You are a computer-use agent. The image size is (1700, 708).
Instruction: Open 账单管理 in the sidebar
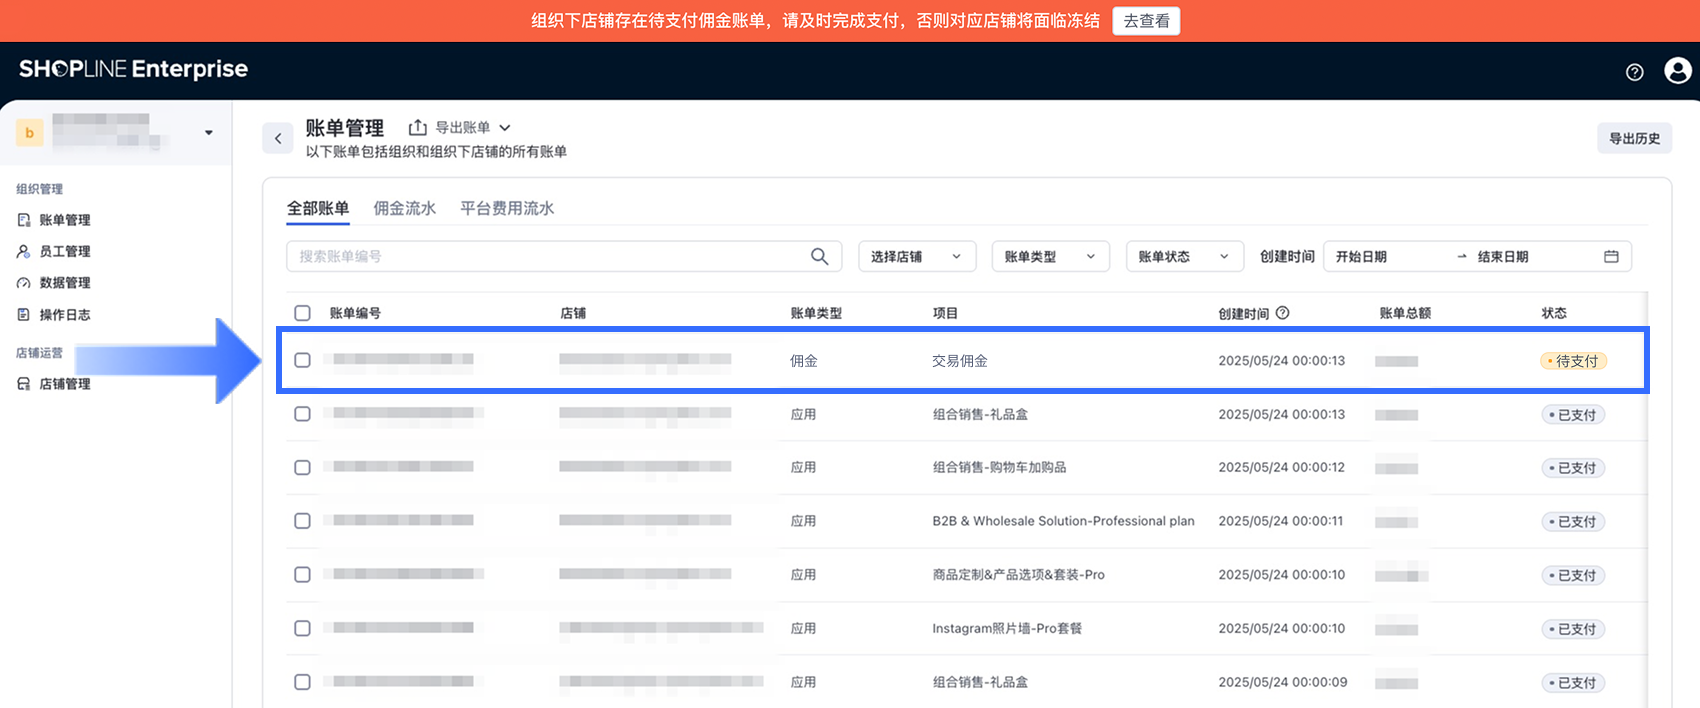pos(65,220)
